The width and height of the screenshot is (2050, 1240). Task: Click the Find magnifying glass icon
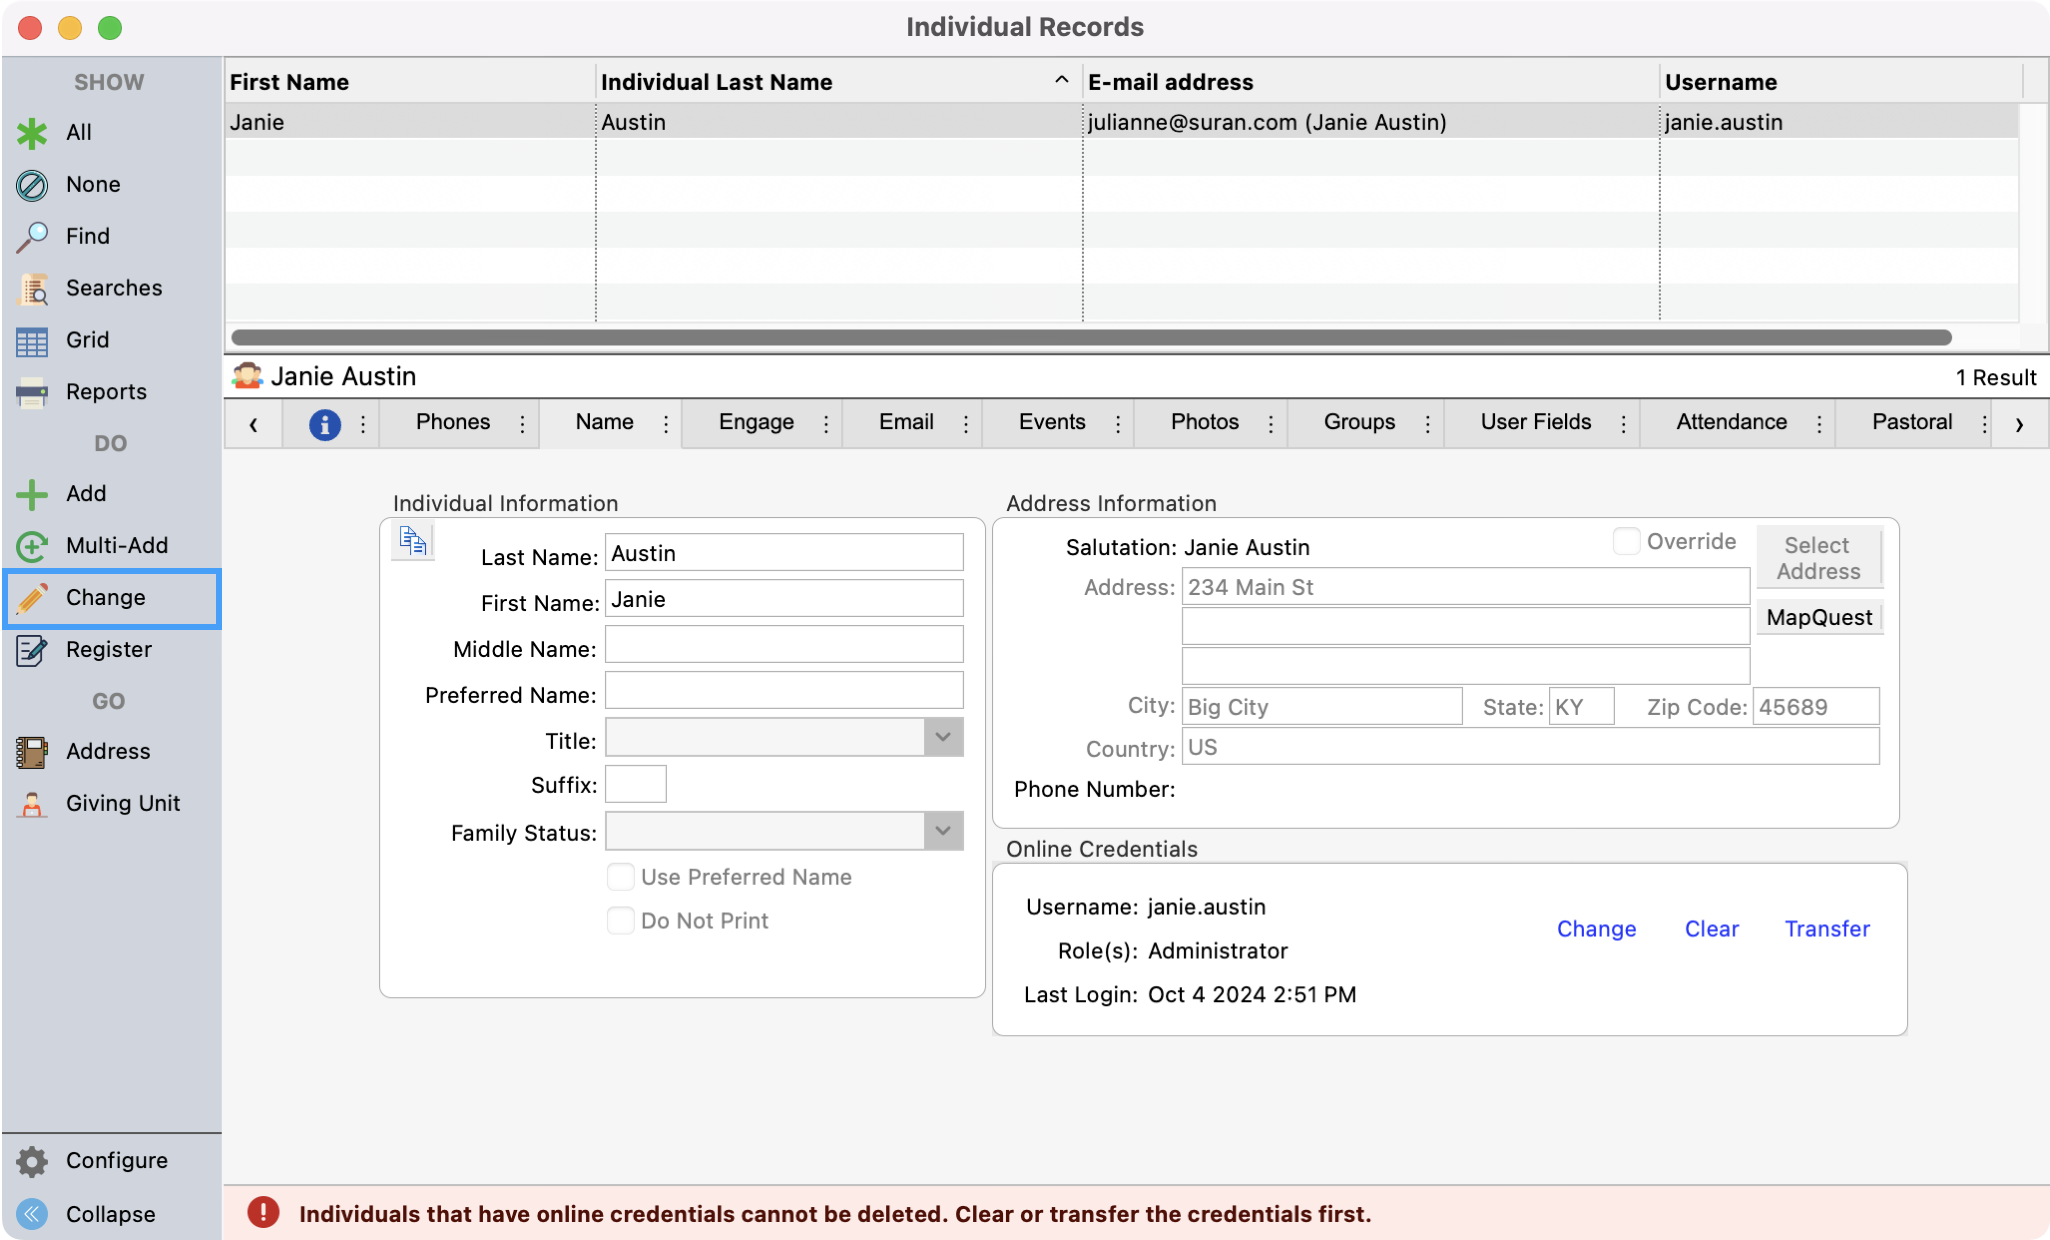coord(32,236)
